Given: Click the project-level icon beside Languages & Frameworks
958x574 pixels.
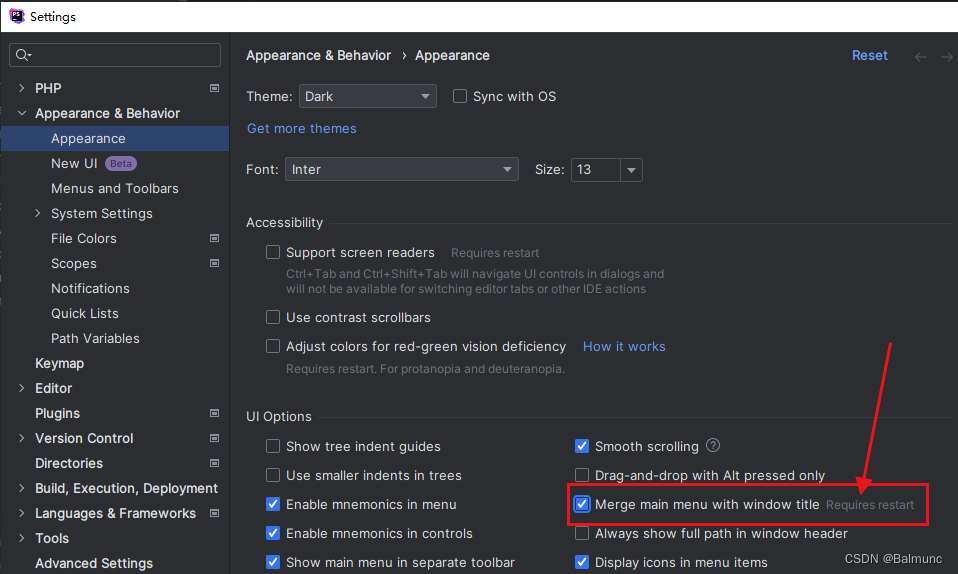Looking at the screenshot, I should pyautogui.click(x=214, y=513).
